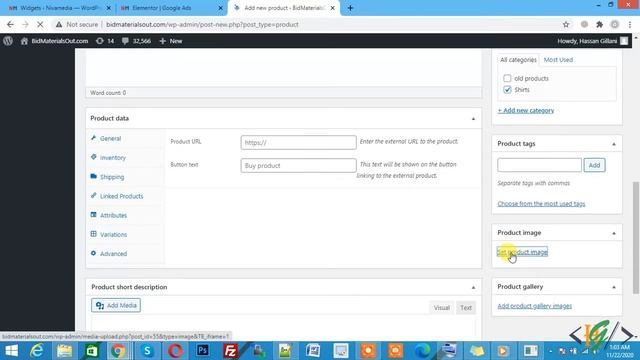Open the Howdy, Hassan Gillani profile
This screenshot has height=360, width=640.
coord(592,41)
